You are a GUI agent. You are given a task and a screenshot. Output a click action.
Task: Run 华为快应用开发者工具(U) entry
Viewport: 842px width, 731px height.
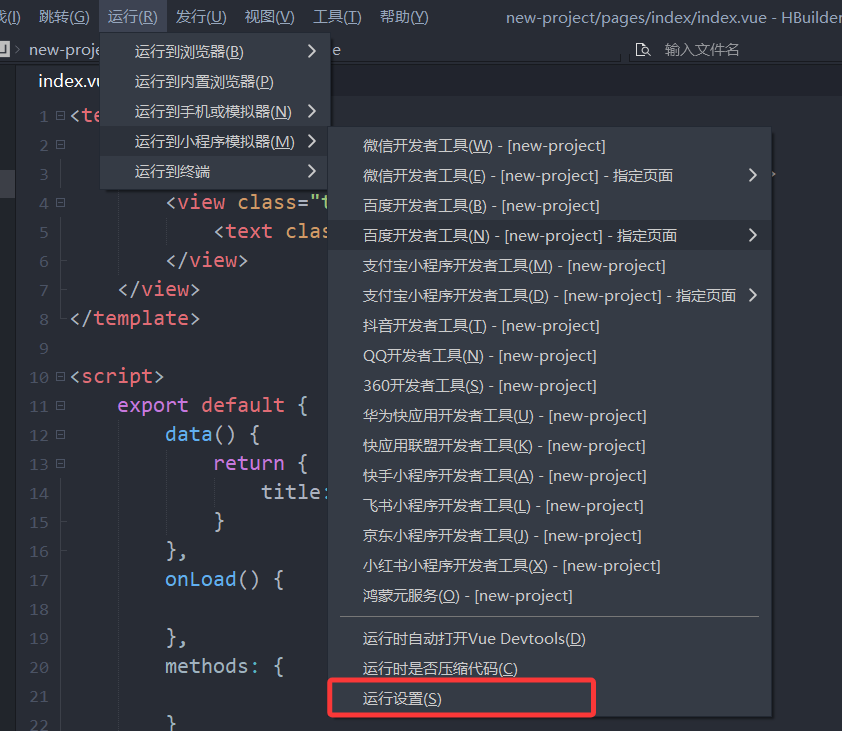pyautogui.click(x=550, y=416)
